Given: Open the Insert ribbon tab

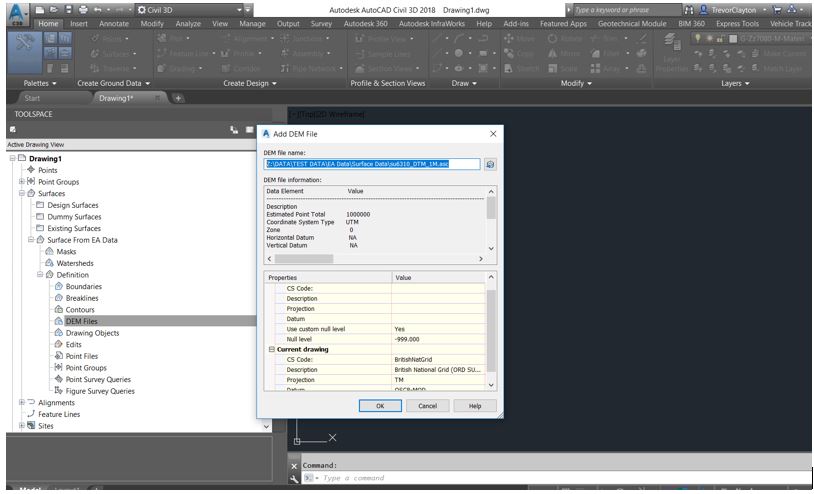Looking at the screenshot, I should pyautogui.click(x=79, y=23).
